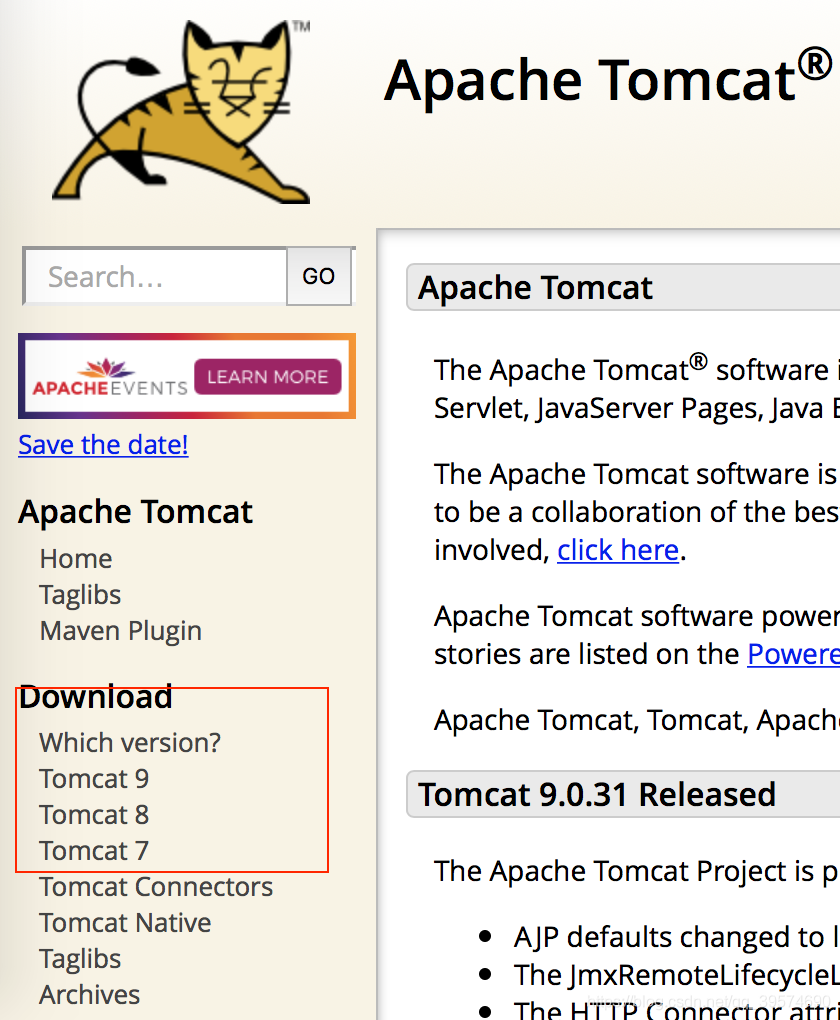Open the Which version? download link

coord(130,743)
